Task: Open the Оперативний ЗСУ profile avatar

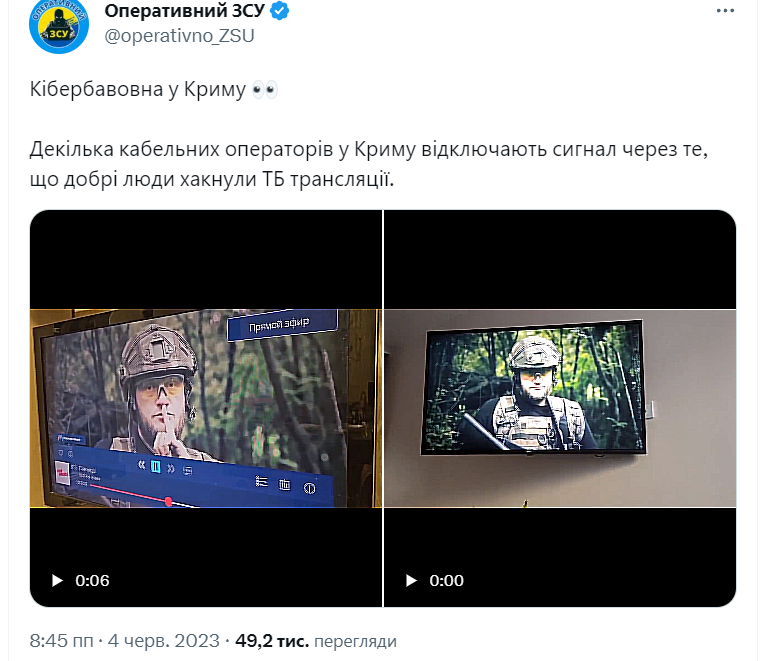Action: [59, 26]
